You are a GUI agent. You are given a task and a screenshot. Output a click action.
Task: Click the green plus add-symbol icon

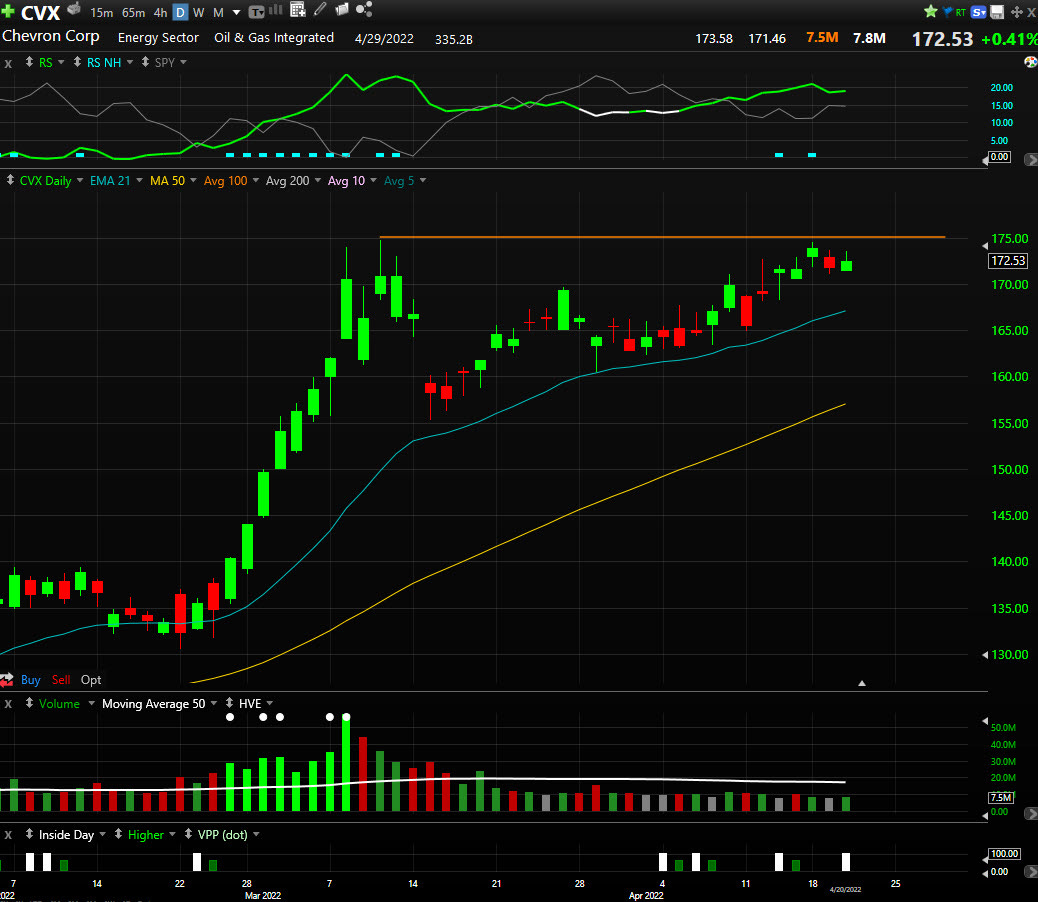[7, 11]
